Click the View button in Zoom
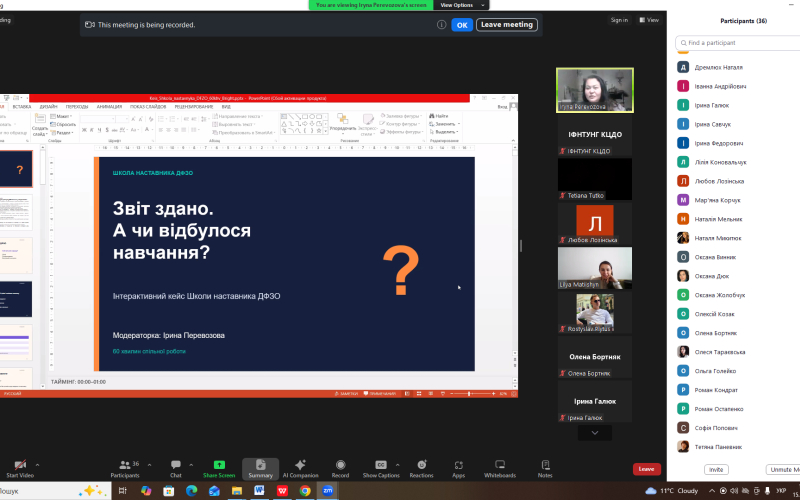Viewport: 800px width, 500px height. tap(649, 20)
